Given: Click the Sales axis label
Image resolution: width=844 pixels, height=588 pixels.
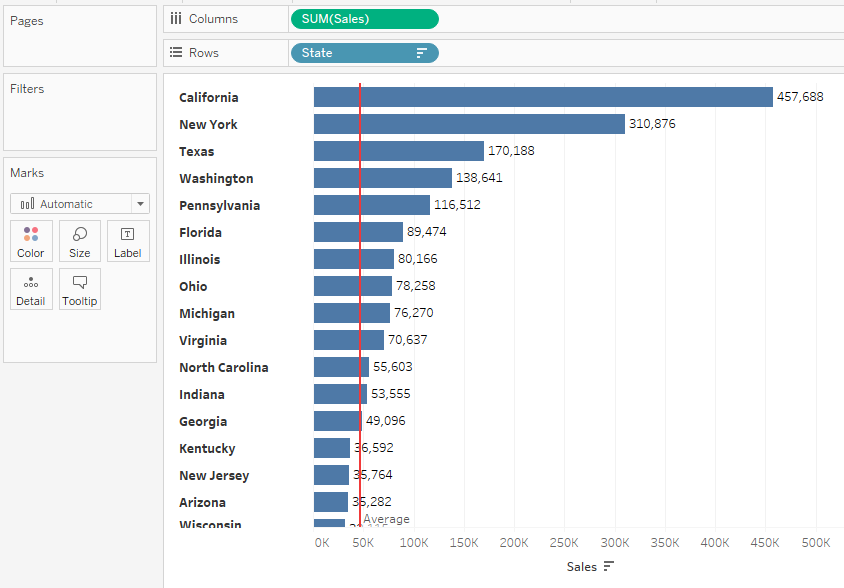Looking at the screenshot, I should (581, 566).
